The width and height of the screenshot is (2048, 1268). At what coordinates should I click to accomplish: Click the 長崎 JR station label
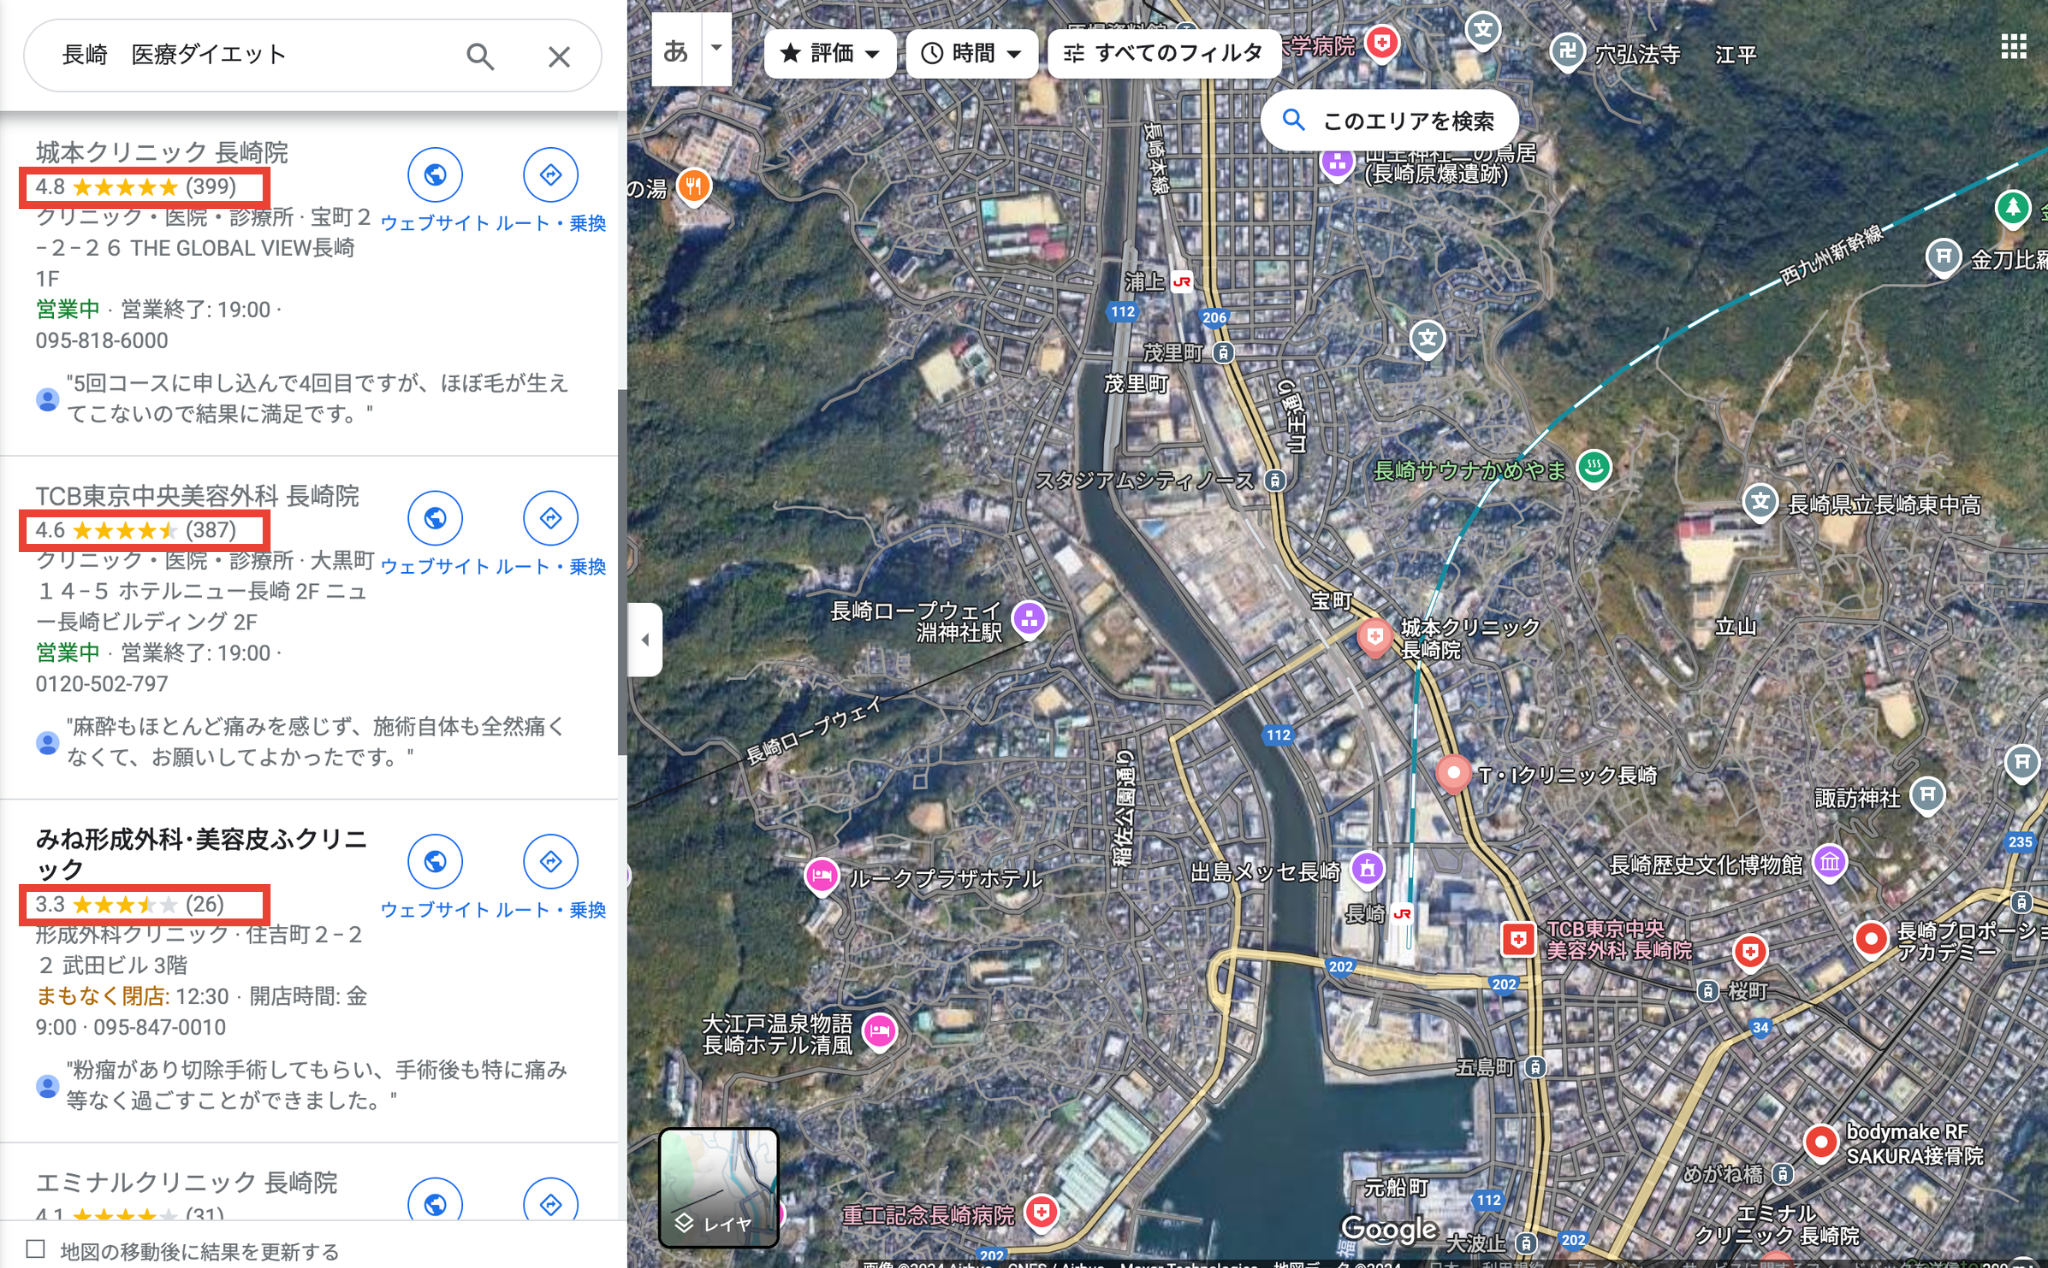point(1365,913)
